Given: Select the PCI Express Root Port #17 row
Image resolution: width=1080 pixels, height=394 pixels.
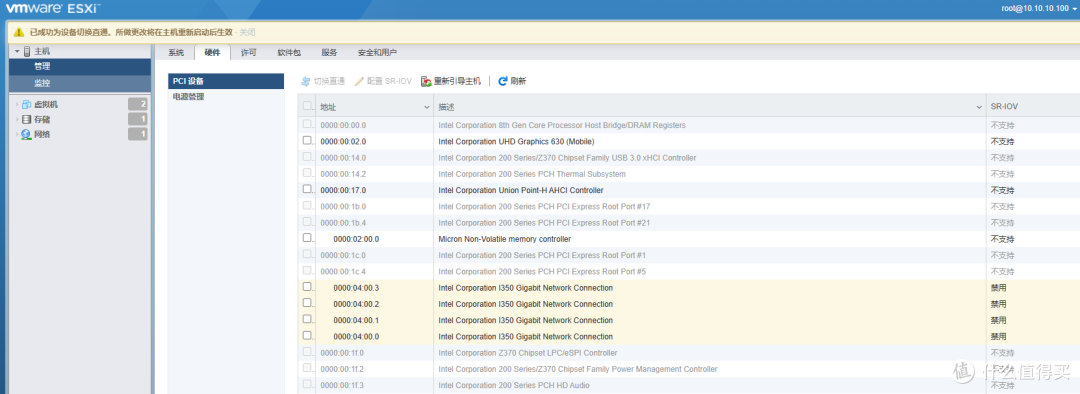Looking at the screenshot, I should [689, 207].
